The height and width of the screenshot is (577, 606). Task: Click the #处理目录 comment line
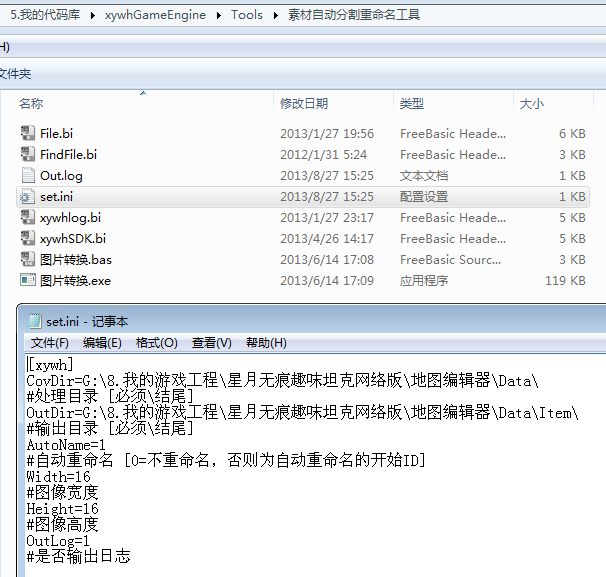(x=110, y=397)
